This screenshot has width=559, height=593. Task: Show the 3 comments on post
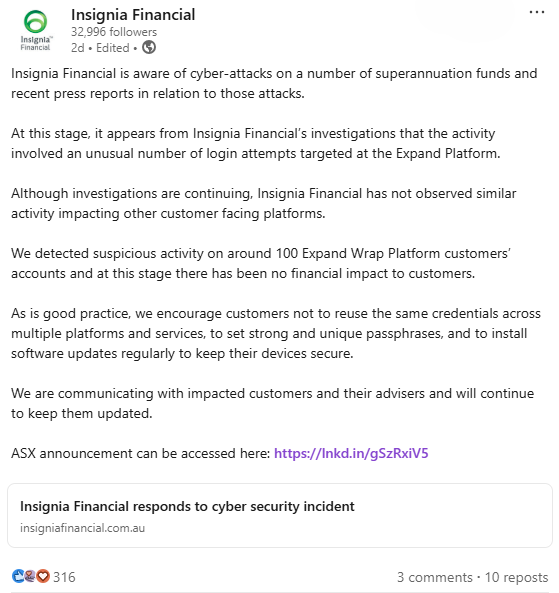pyautogui.click(x=435, y=577)
